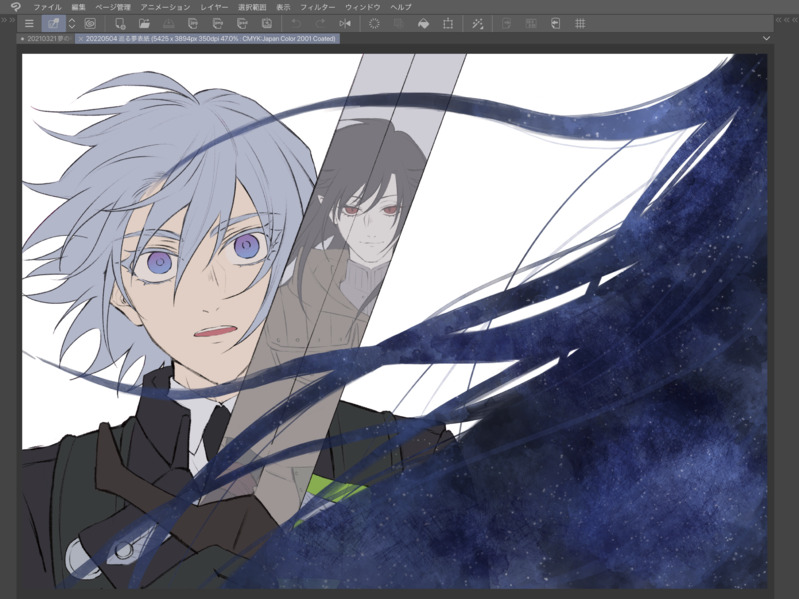Redo the last action

(x=320, y=23)
